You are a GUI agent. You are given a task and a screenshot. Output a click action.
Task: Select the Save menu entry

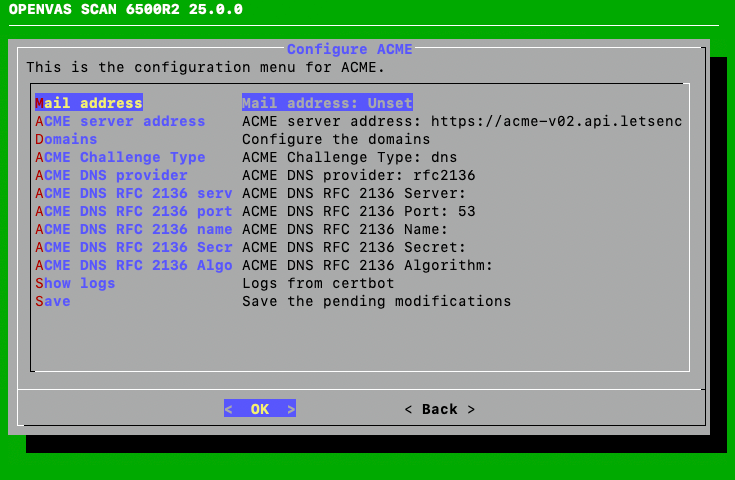coord(52,301)
